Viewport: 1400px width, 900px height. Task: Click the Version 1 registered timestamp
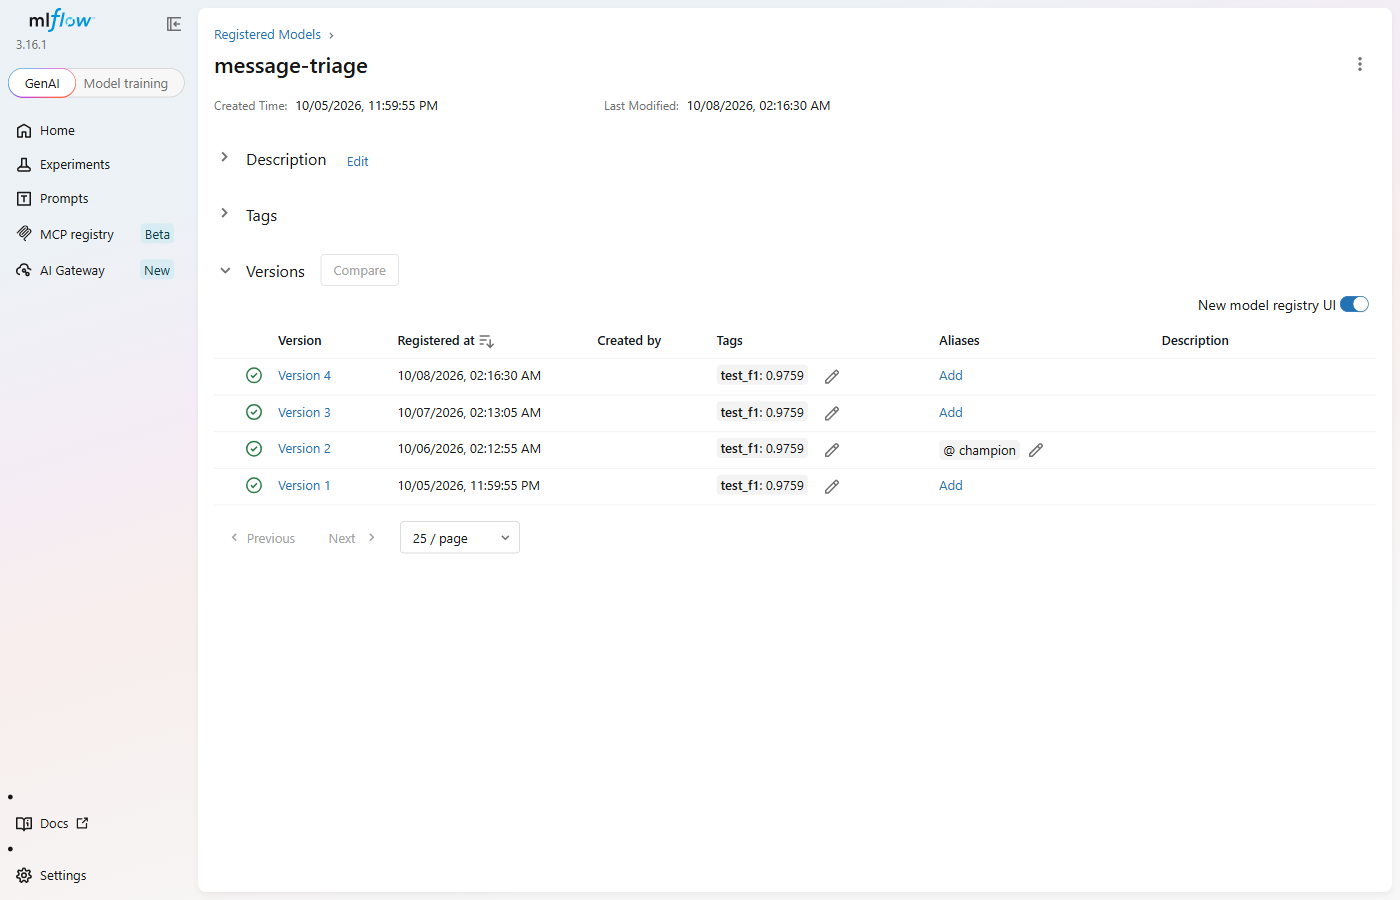469,486
